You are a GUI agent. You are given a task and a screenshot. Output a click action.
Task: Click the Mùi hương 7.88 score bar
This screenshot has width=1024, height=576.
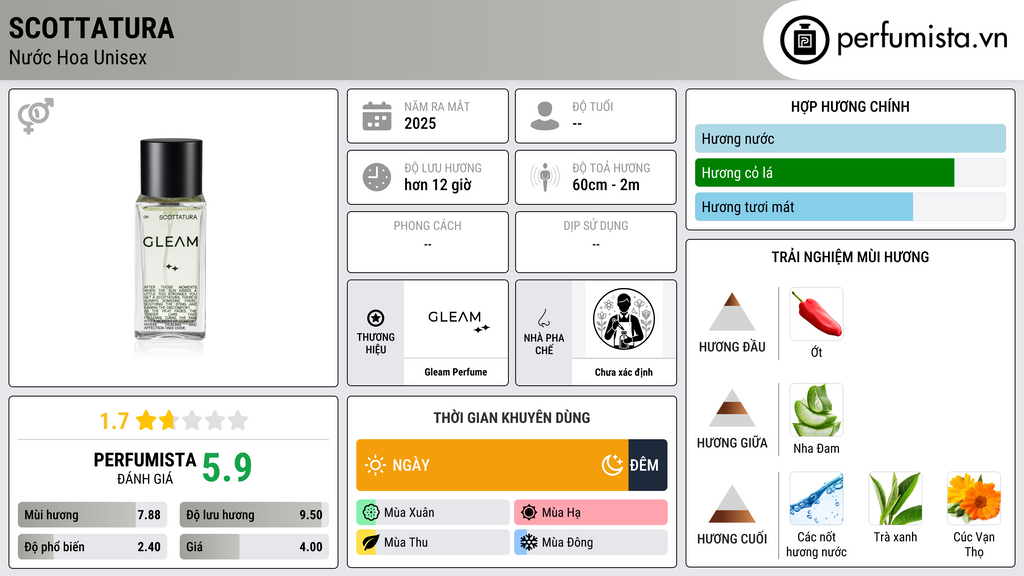pyautogui.click(x=92, y=515)
